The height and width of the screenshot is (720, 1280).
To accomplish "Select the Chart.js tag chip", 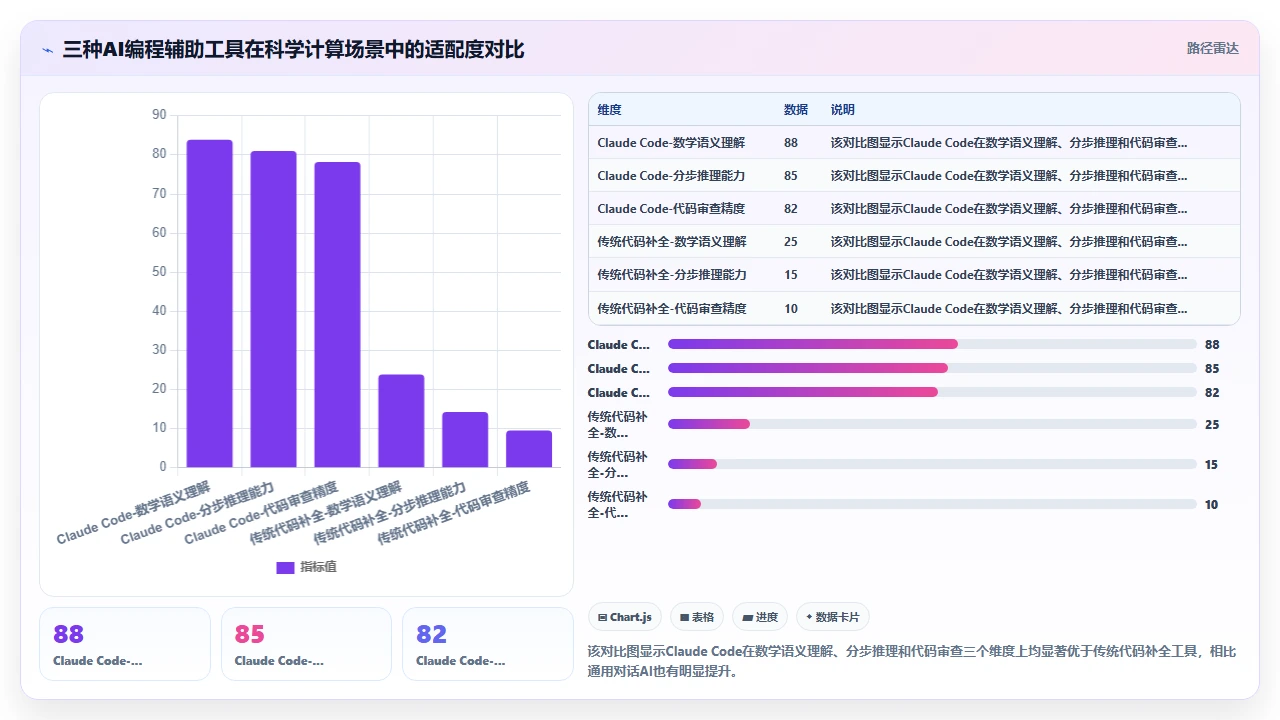I will point(625,617).
